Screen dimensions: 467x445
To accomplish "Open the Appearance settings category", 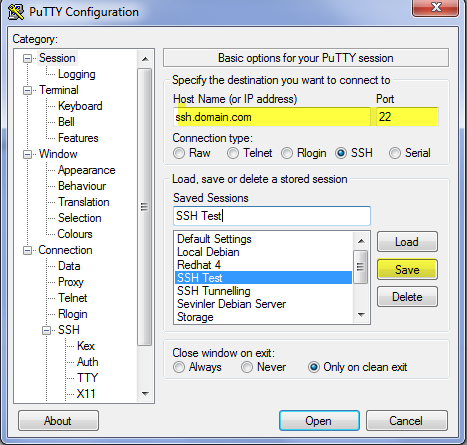I will tap(87, 170).
